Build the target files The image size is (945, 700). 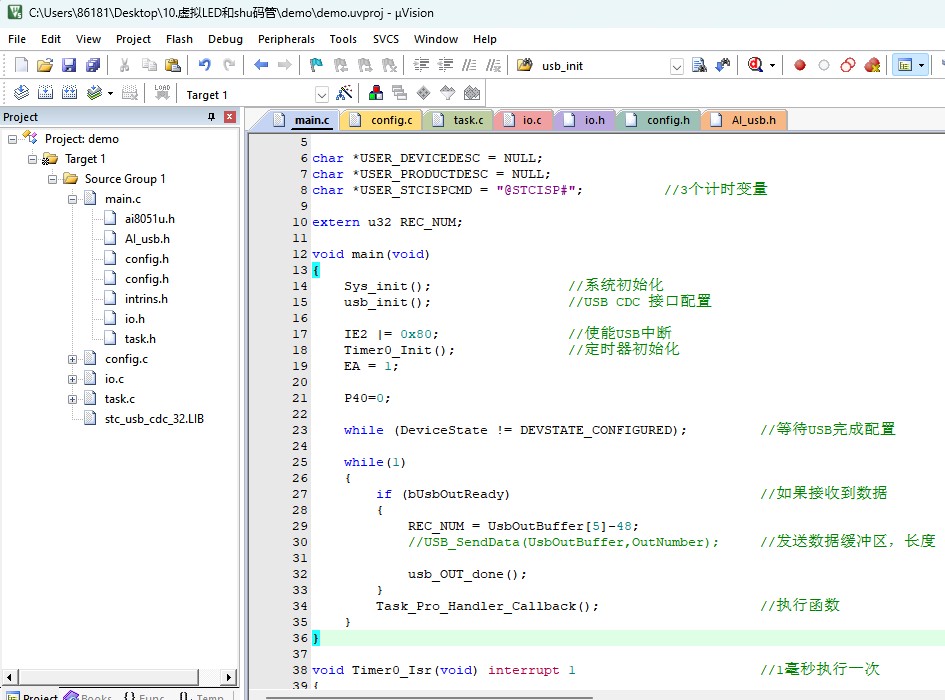[45, 93]
